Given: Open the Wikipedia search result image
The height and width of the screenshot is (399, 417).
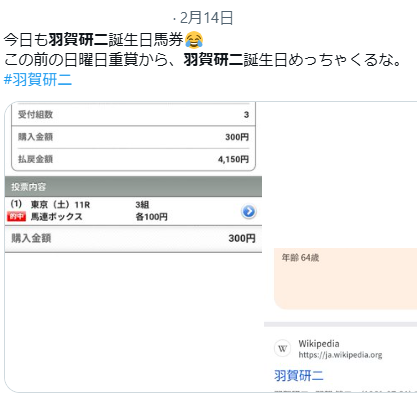Looking at the screenshot, I should (x=340, y=247).
